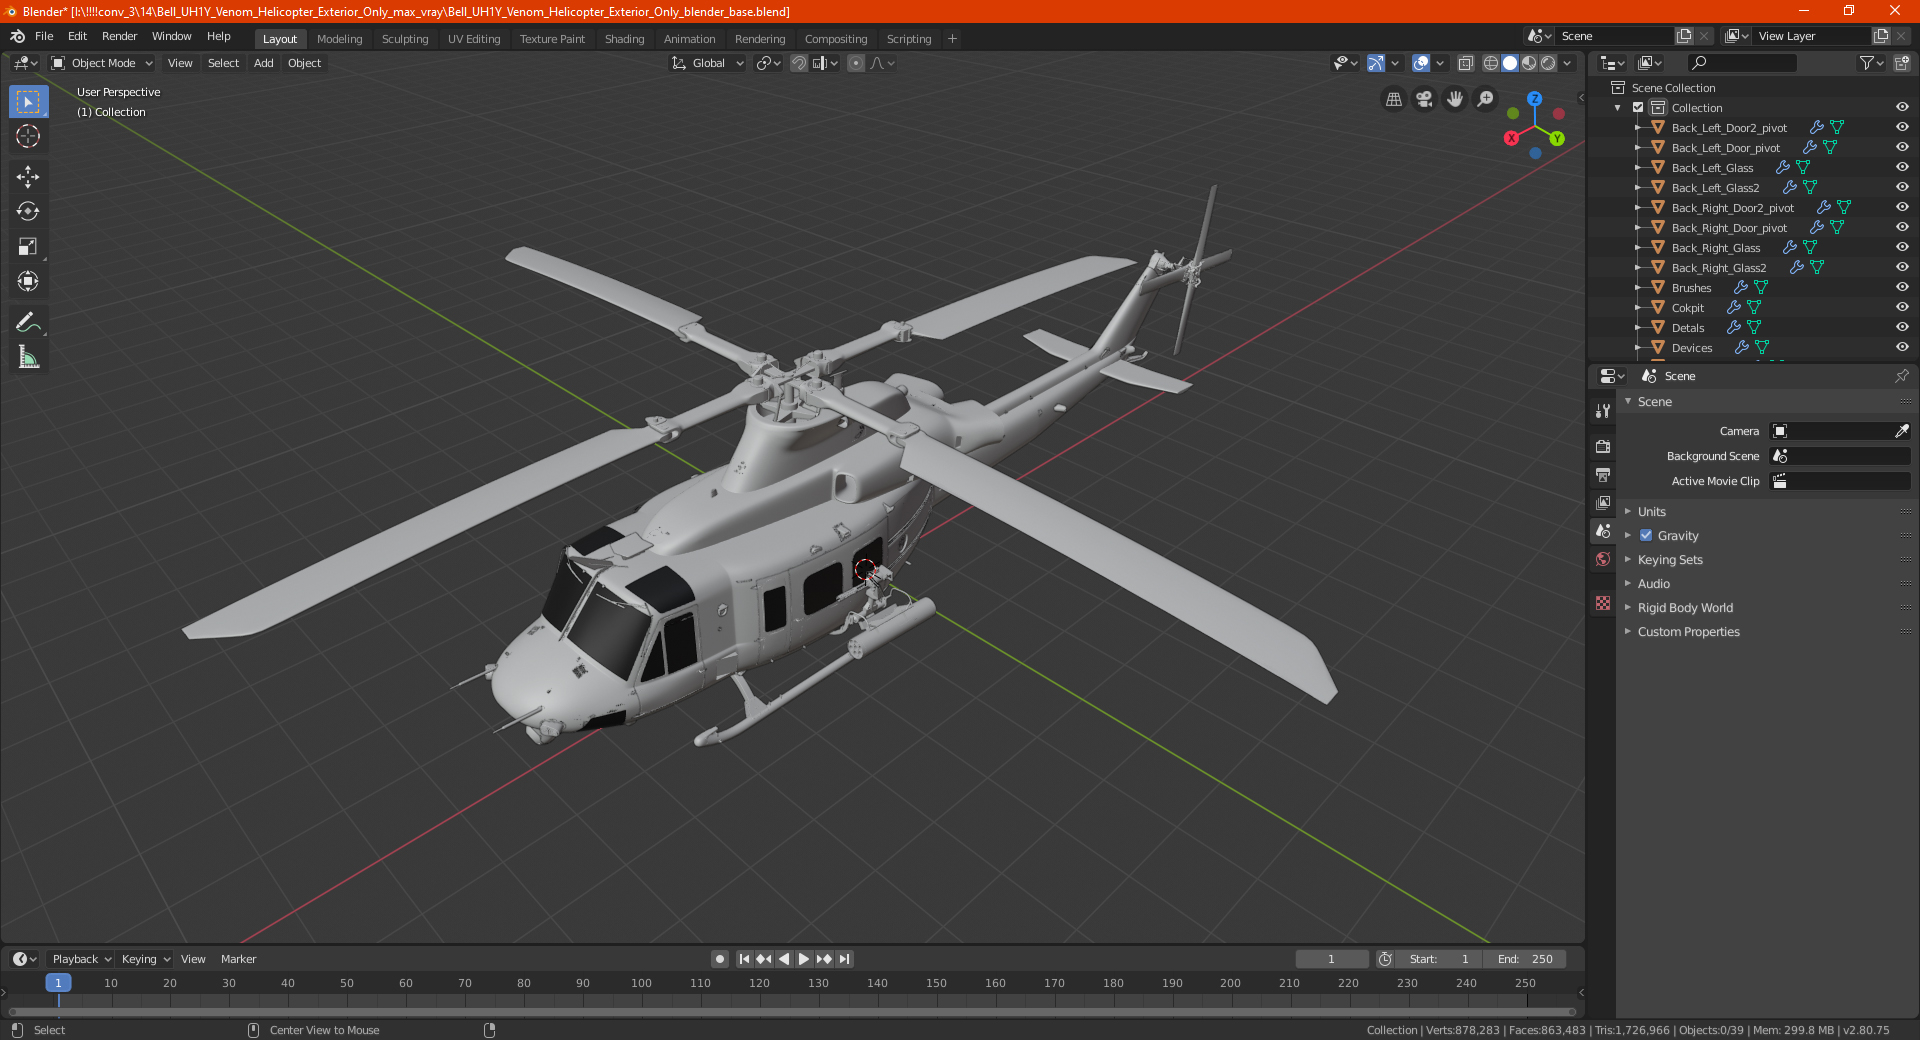Uncheck the Collection exclude checkbox in outliner
This screenshot has height=1040, width=1920.
point(1638,107)
